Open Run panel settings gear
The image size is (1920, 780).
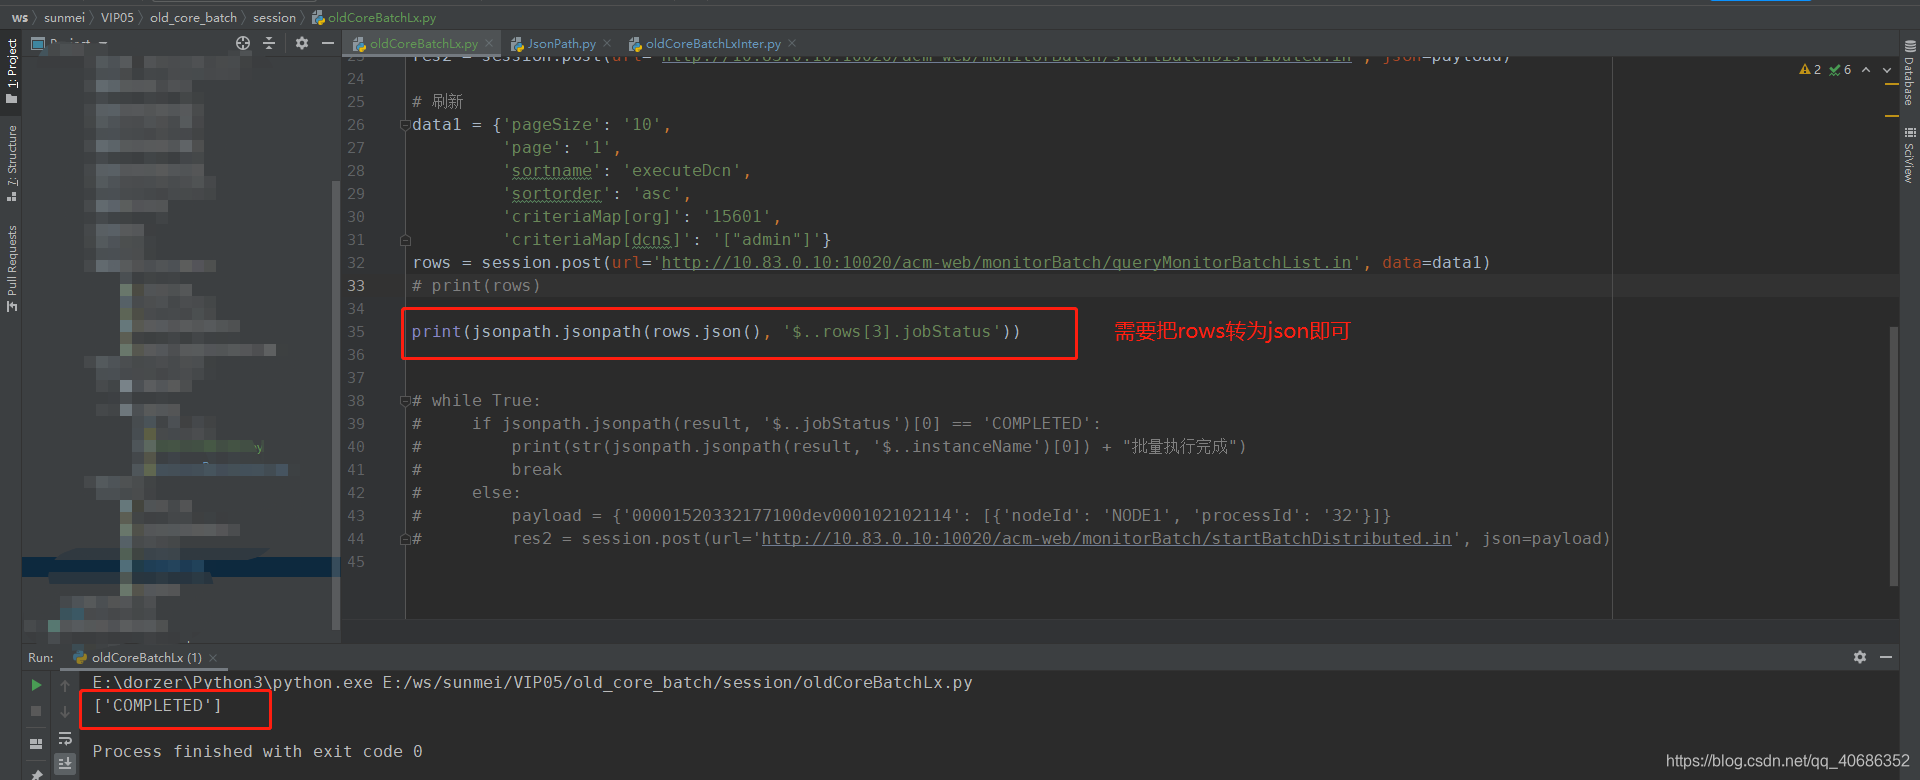[1859, 657]
